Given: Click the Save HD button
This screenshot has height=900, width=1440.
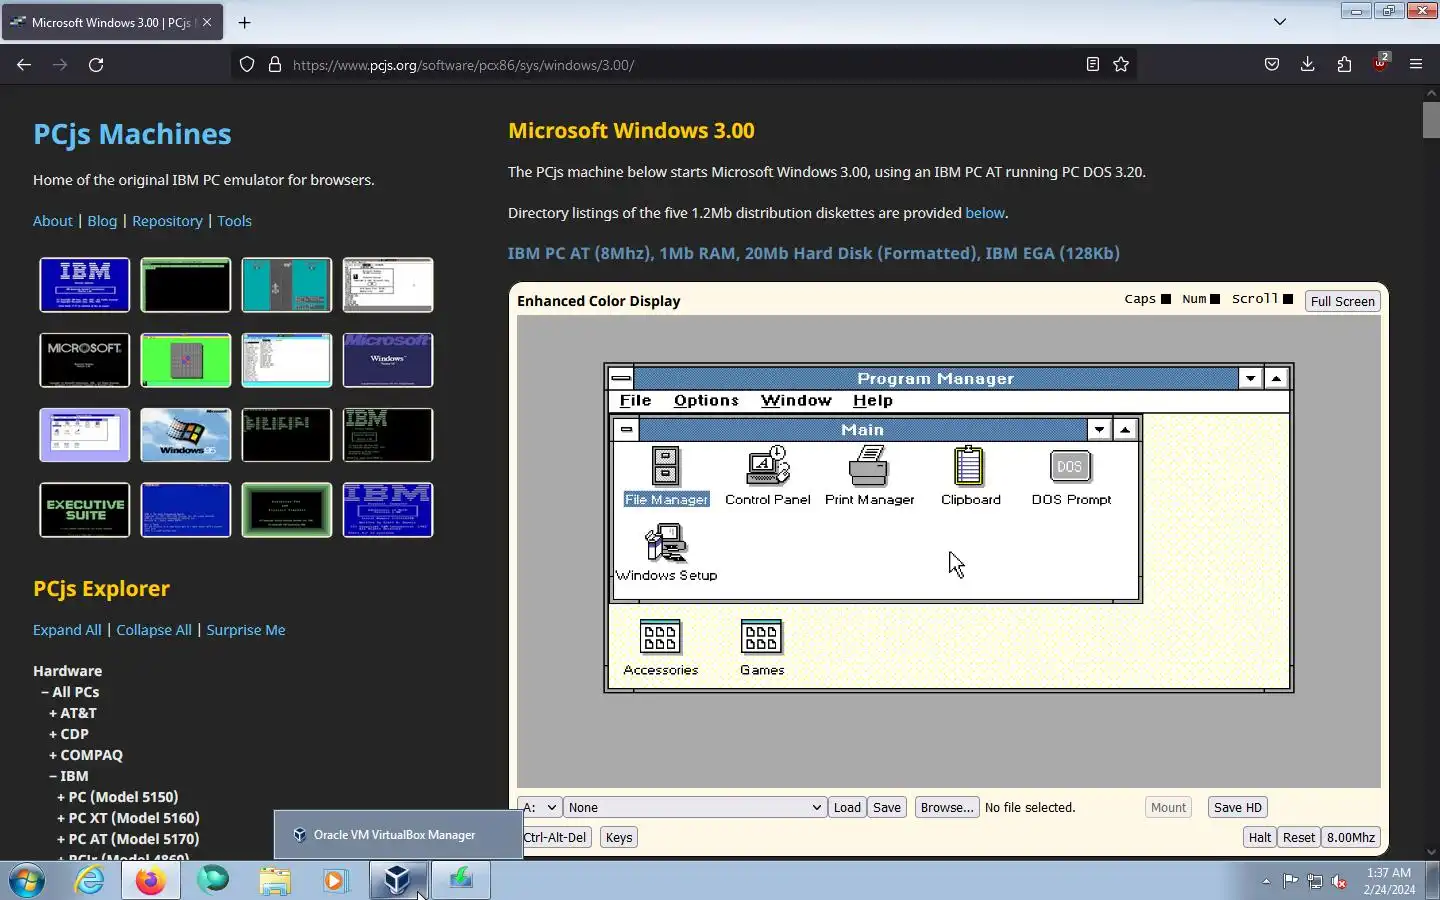Looking at the screenshot, I should point(1237,807).
